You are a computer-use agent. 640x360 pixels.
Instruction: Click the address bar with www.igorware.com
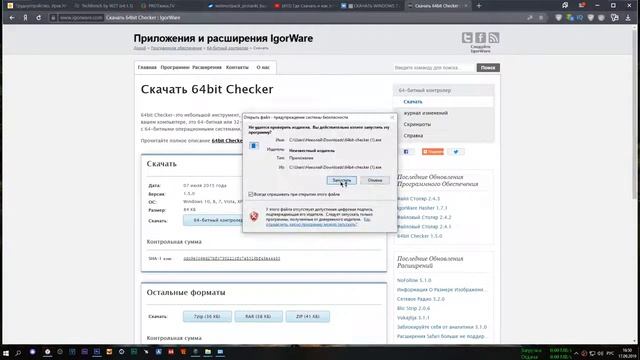coord(81,18)
